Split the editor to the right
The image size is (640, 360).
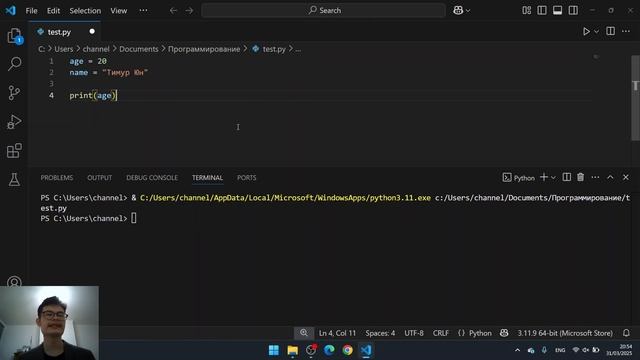click(x=611, y=31)
